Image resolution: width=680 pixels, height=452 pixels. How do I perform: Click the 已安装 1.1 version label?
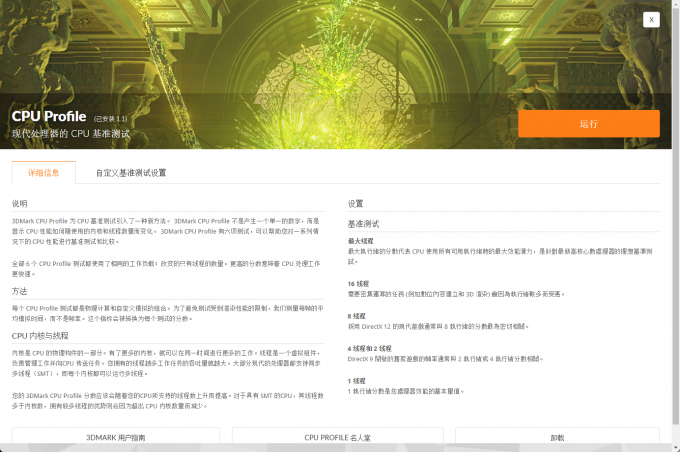tap(111, 118)
